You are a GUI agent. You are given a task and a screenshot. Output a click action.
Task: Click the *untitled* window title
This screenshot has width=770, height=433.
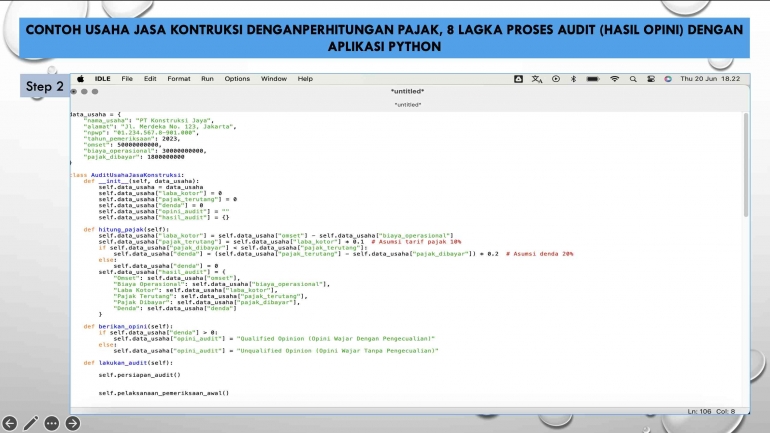408,91
